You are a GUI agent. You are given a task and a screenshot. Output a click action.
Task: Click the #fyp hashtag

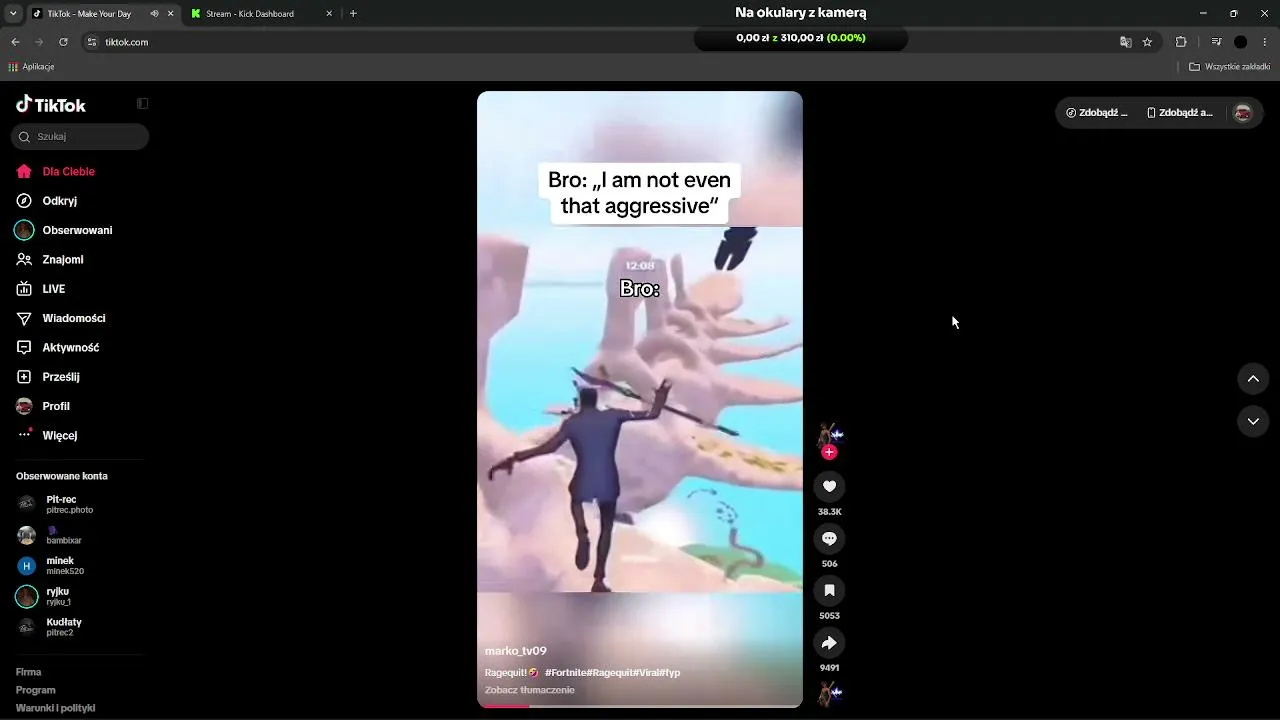(x=671, y=673)
